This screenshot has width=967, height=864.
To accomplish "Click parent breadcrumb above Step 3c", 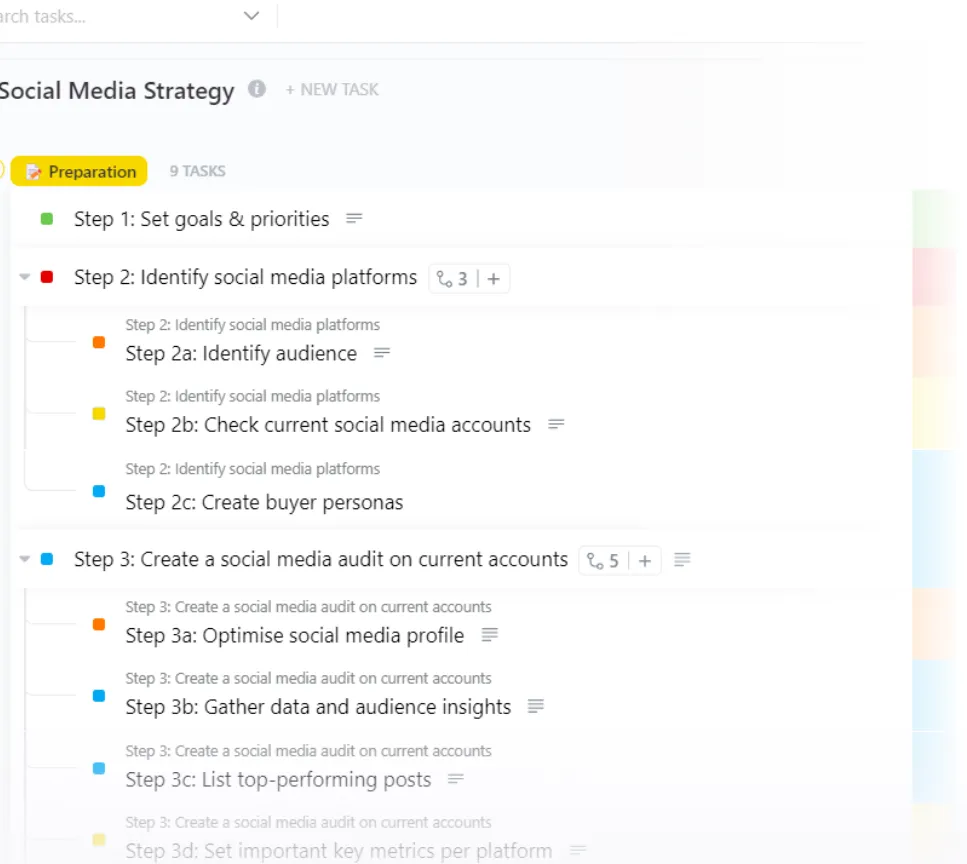I will (308, 752).
